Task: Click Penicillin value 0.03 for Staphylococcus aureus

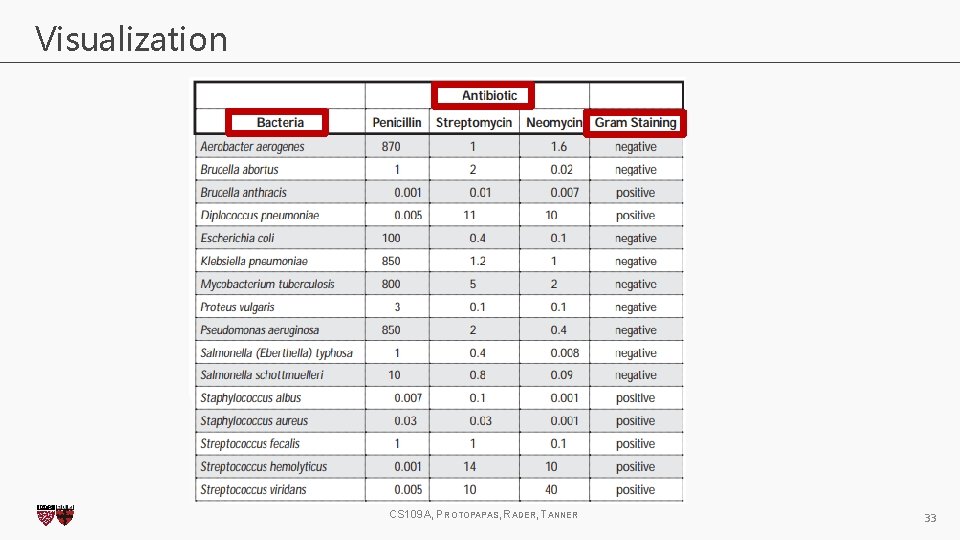Action: (x=405, y=421)
